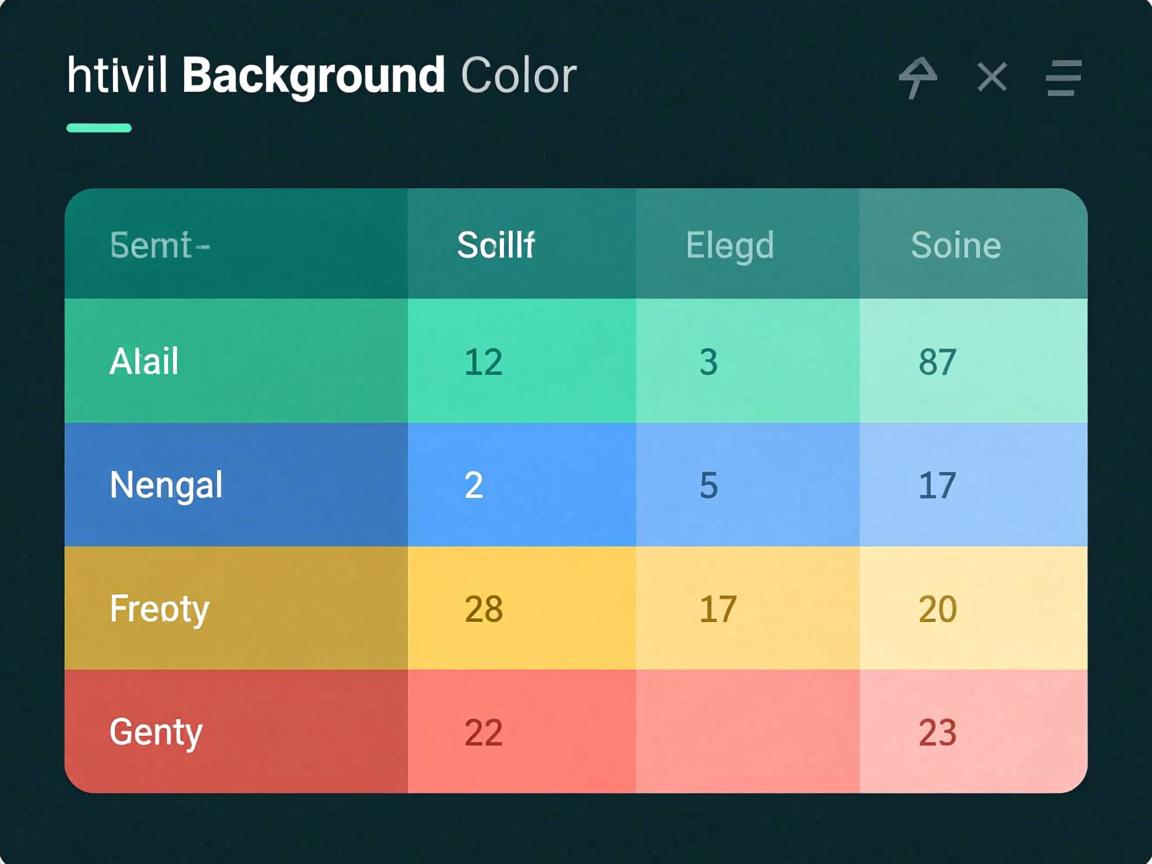Click the Genty row label

pos(156,732)
